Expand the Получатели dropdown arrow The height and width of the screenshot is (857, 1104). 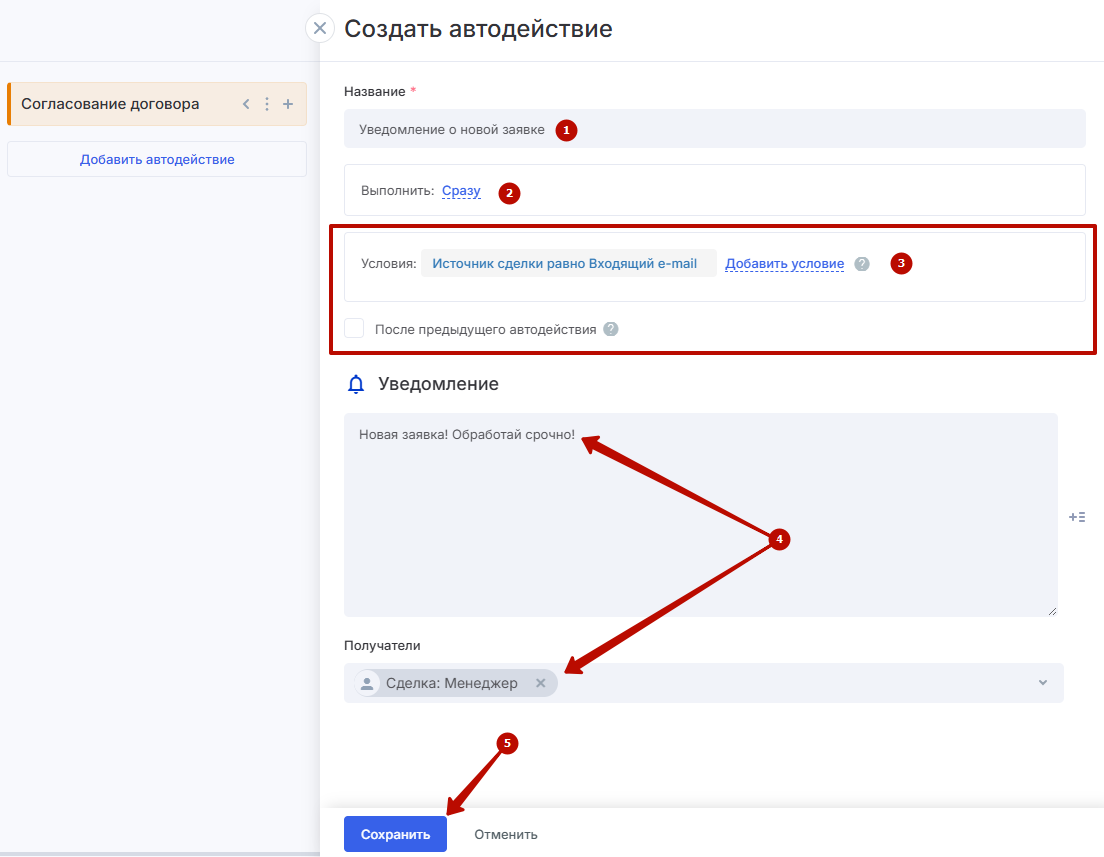click(x=1043, y=683)
